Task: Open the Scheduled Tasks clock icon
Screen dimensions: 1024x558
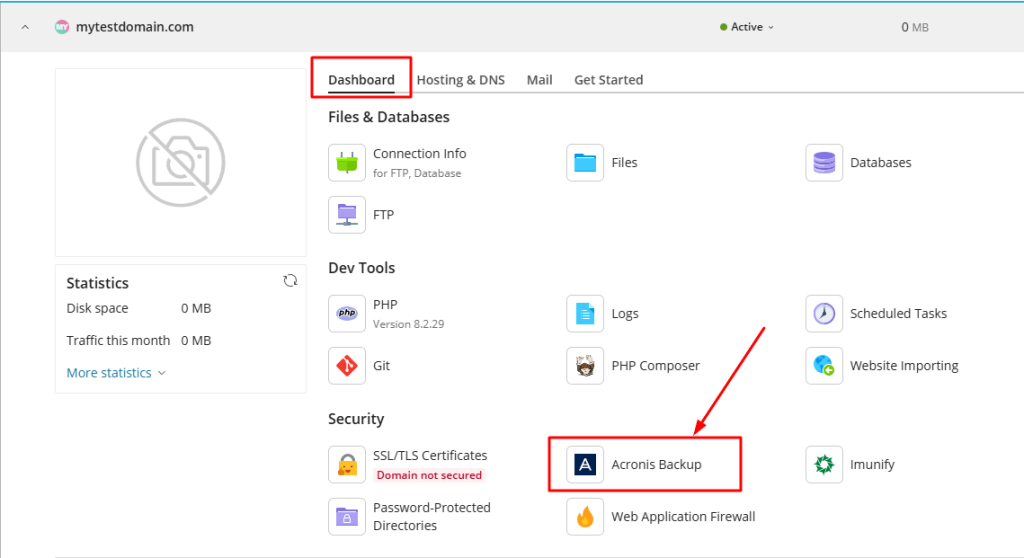Action: (824, 313)
